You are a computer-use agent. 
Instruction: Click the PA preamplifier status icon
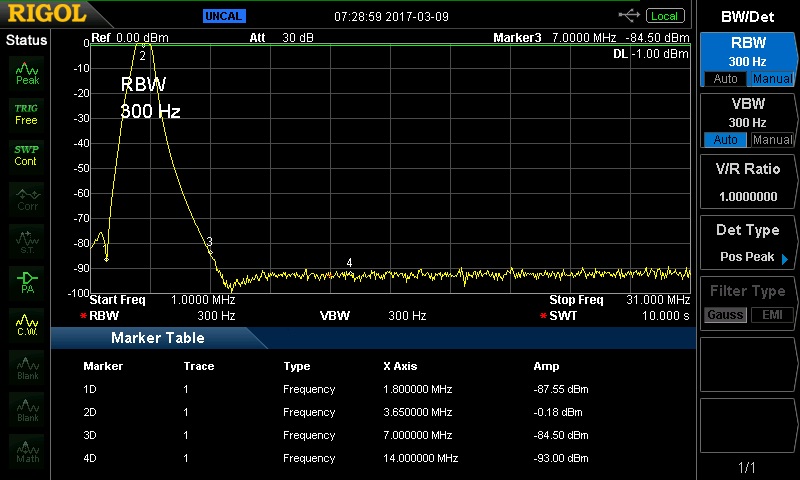click(28, 283)
